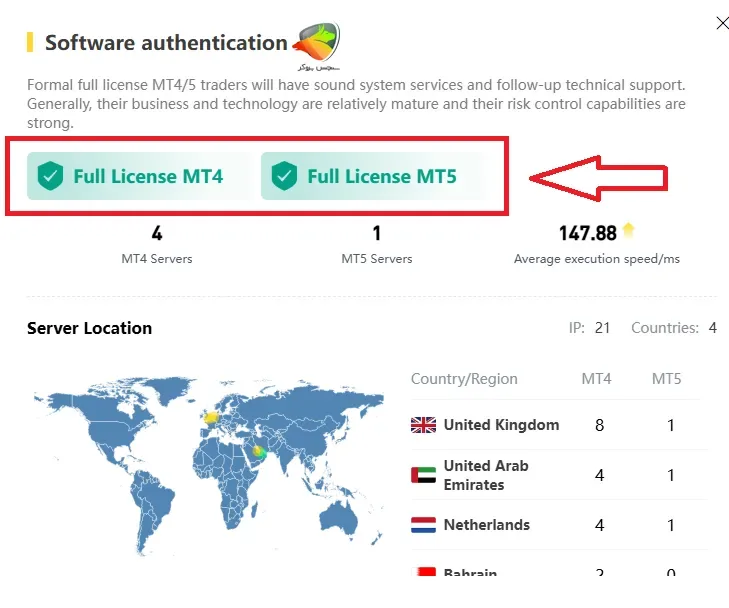The height and width of the screenshot is (608, 729).
Task: Close the Software authentication popup
Action: coord(722,23)
